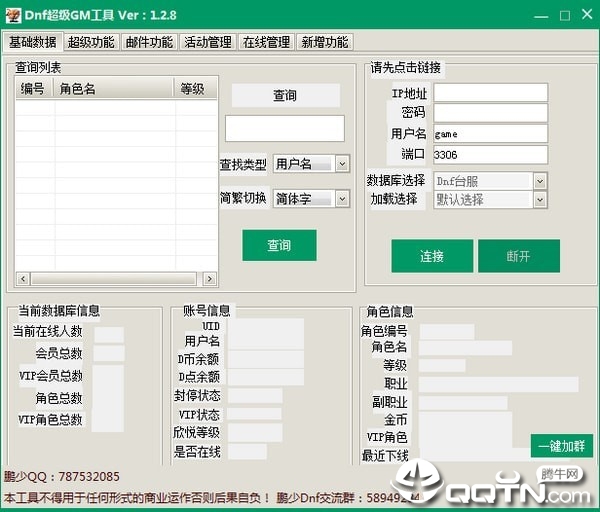Click the green 连接 button

pos(432,256)
